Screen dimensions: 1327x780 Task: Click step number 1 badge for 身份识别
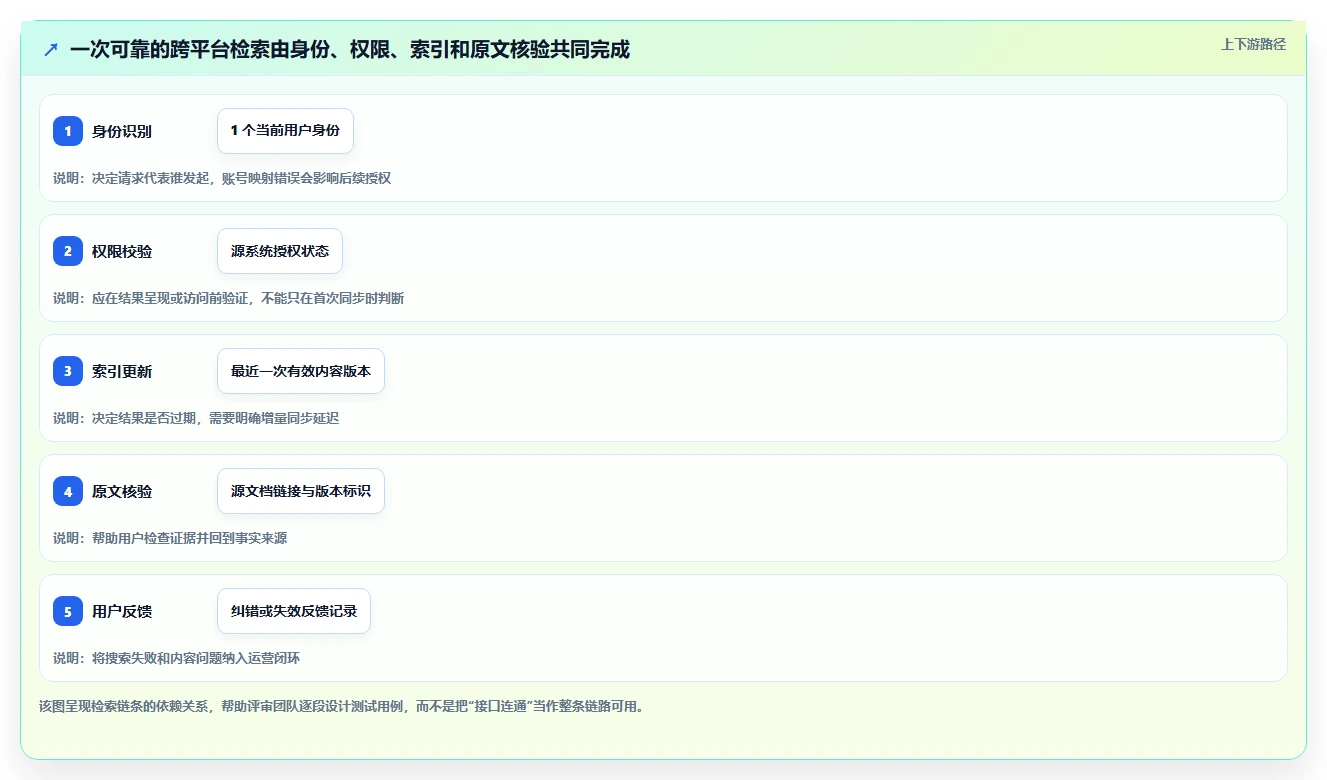tap(68, 131)
